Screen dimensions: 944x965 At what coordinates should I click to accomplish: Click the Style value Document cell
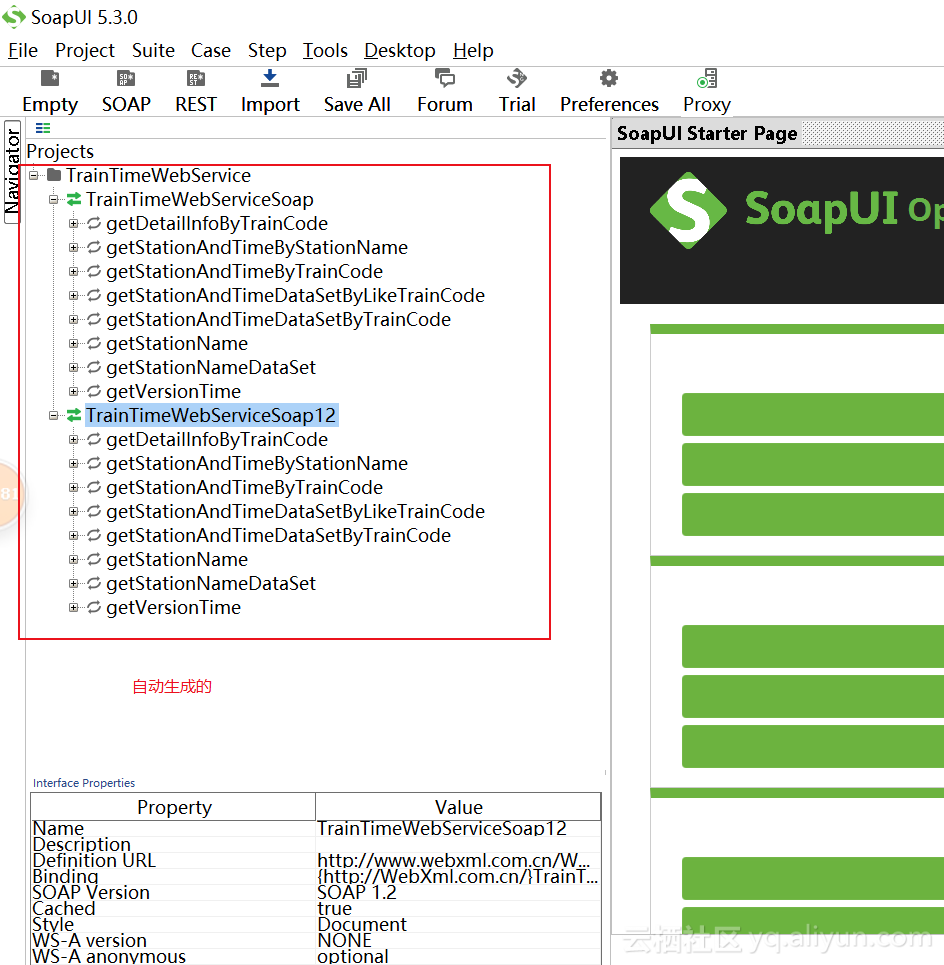pyautogui.click(x=458, y=924)
